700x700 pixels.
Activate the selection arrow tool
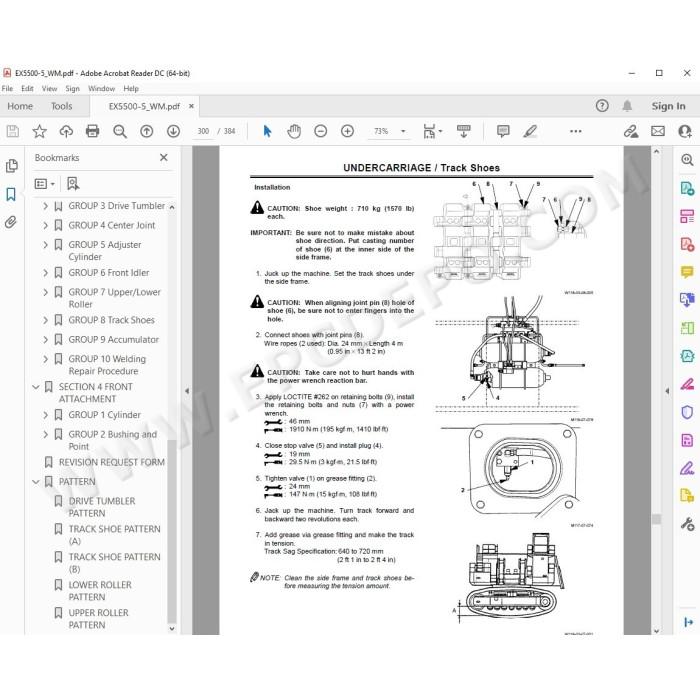click(267, 131)
